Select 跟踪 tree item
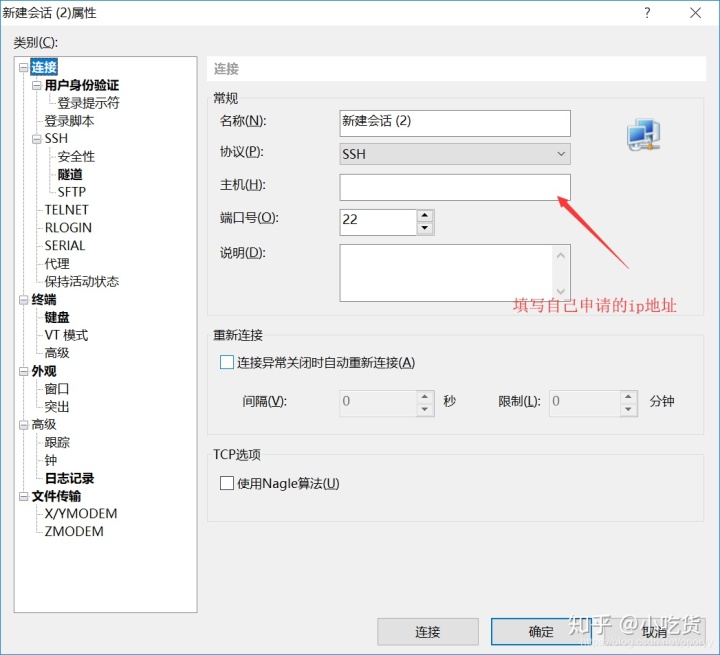Screen dimensions: 720x655 (57, 442)
